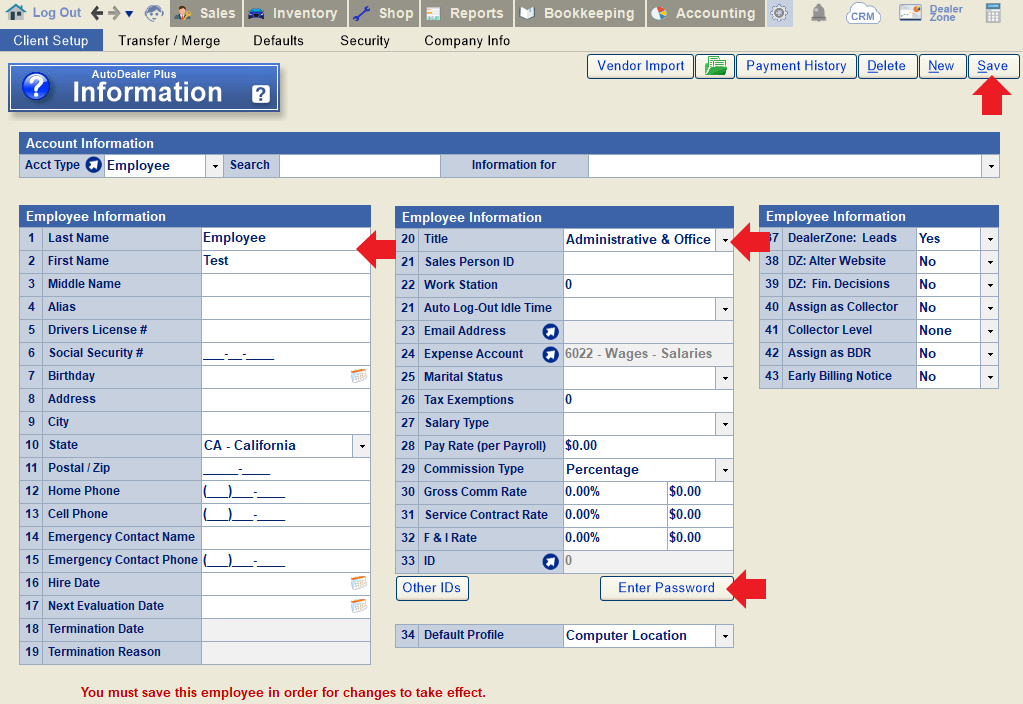Click the New button
Viewport: 1023px width, 704px height.
pyautogui.click(x=941, y=66)
